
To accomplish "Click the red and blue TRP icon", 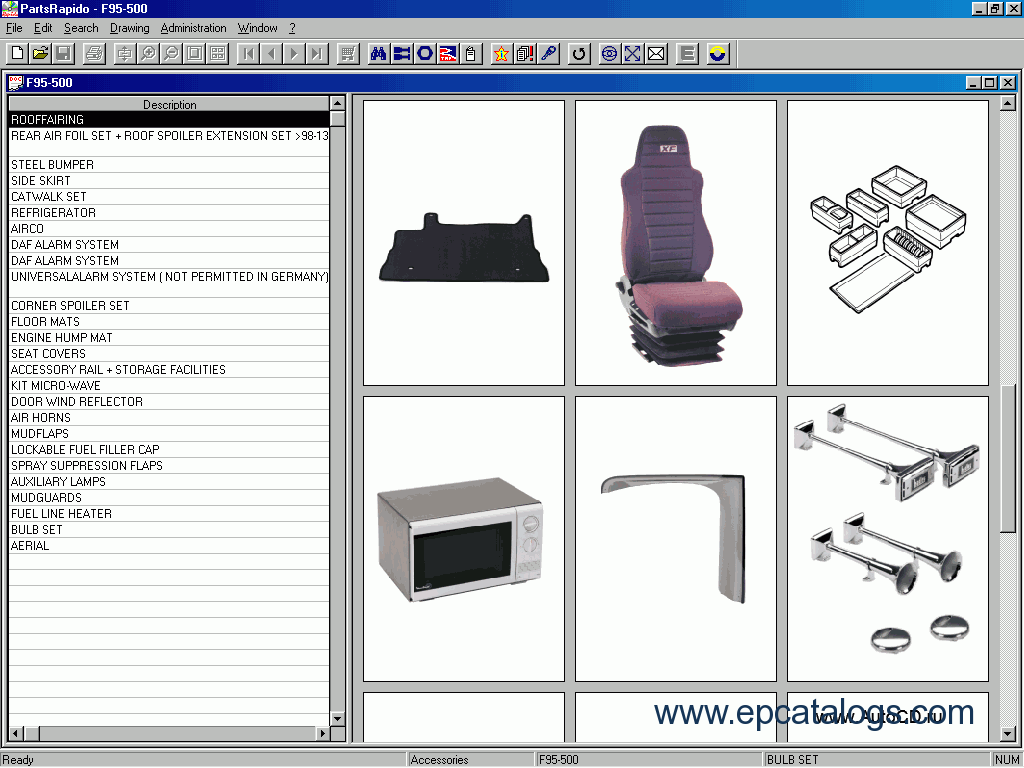I will (447, 54).
